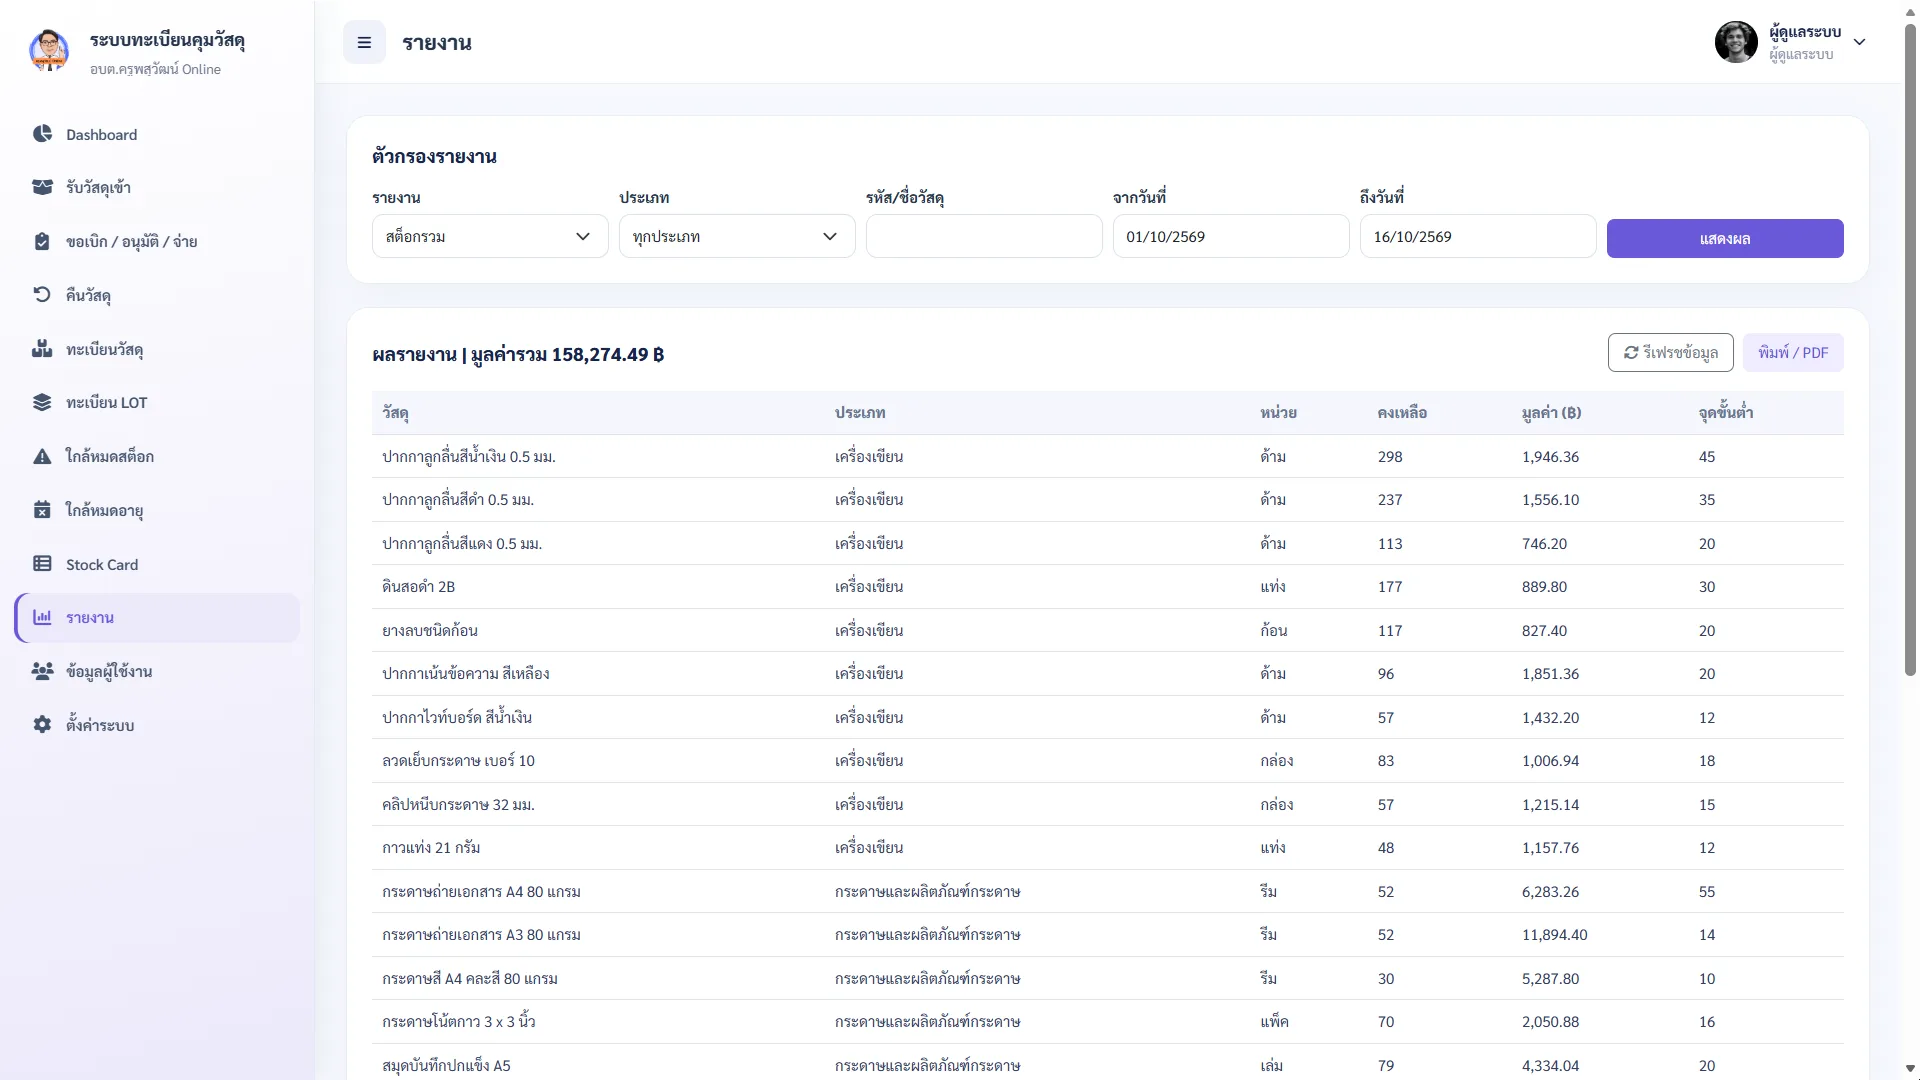This screenshot has width=1920, height=1080.
Task: Click the รหัส/ชื่อวัสดุ search input field
Action: (x=984, y=237)
